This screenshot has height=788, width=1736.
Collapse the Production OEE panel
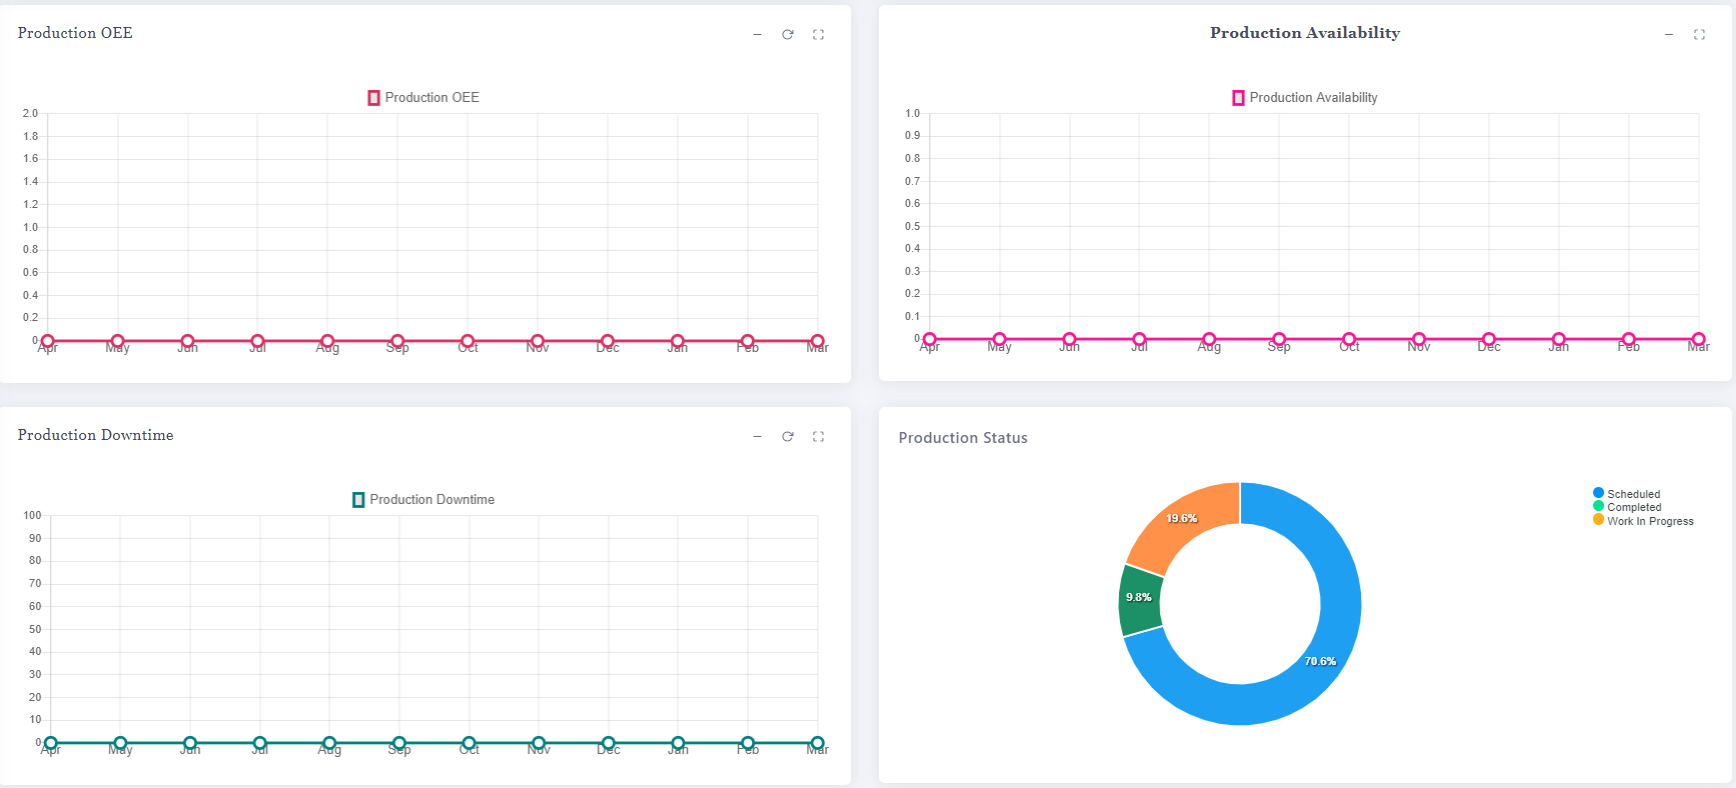click(x=757, y=35)
